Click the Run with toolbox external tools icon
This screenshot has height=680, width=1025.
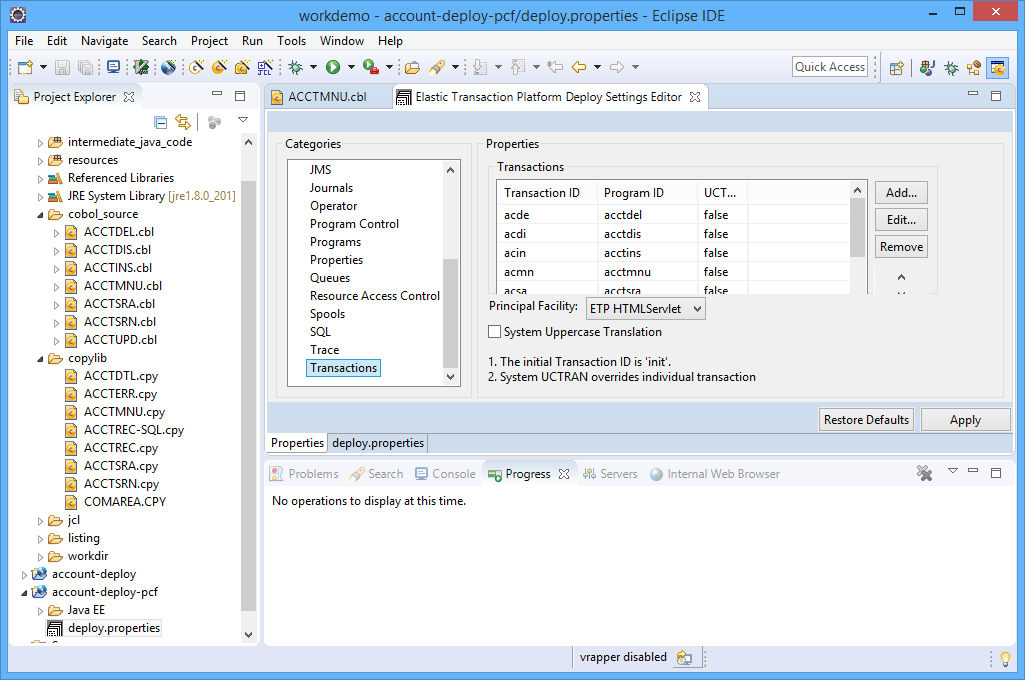371,67
